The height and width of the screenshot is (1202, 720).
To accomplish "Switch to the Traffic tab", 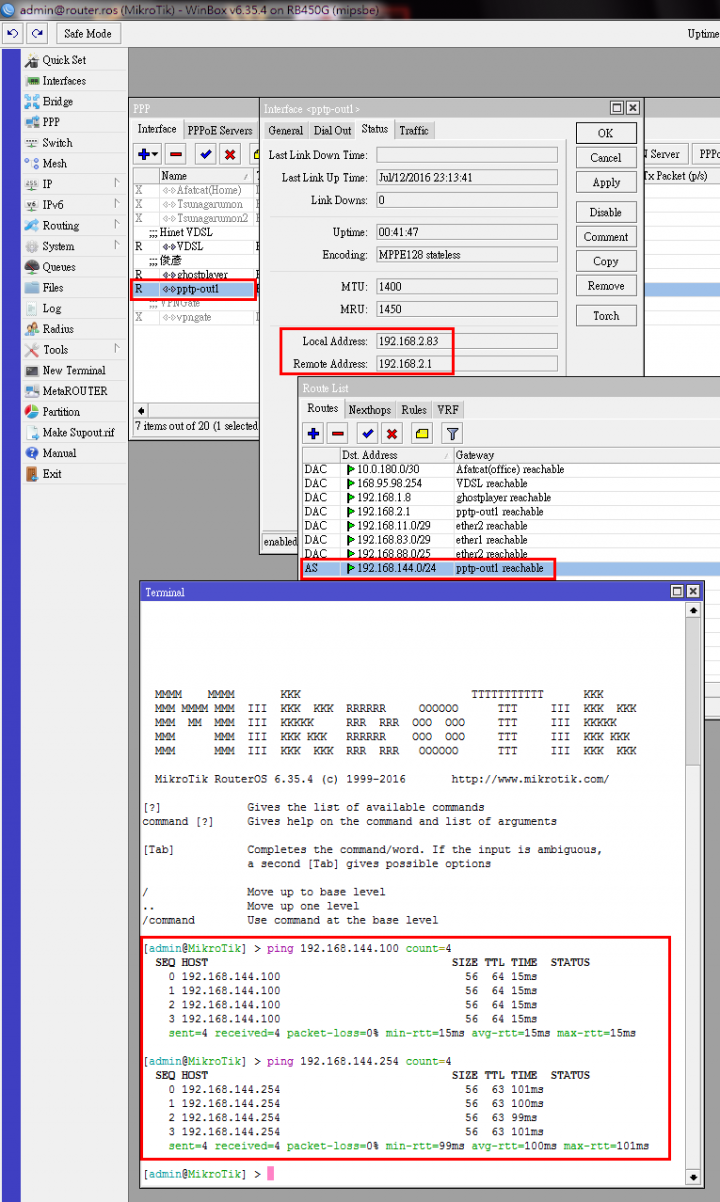I will click(x=414, y=130).
